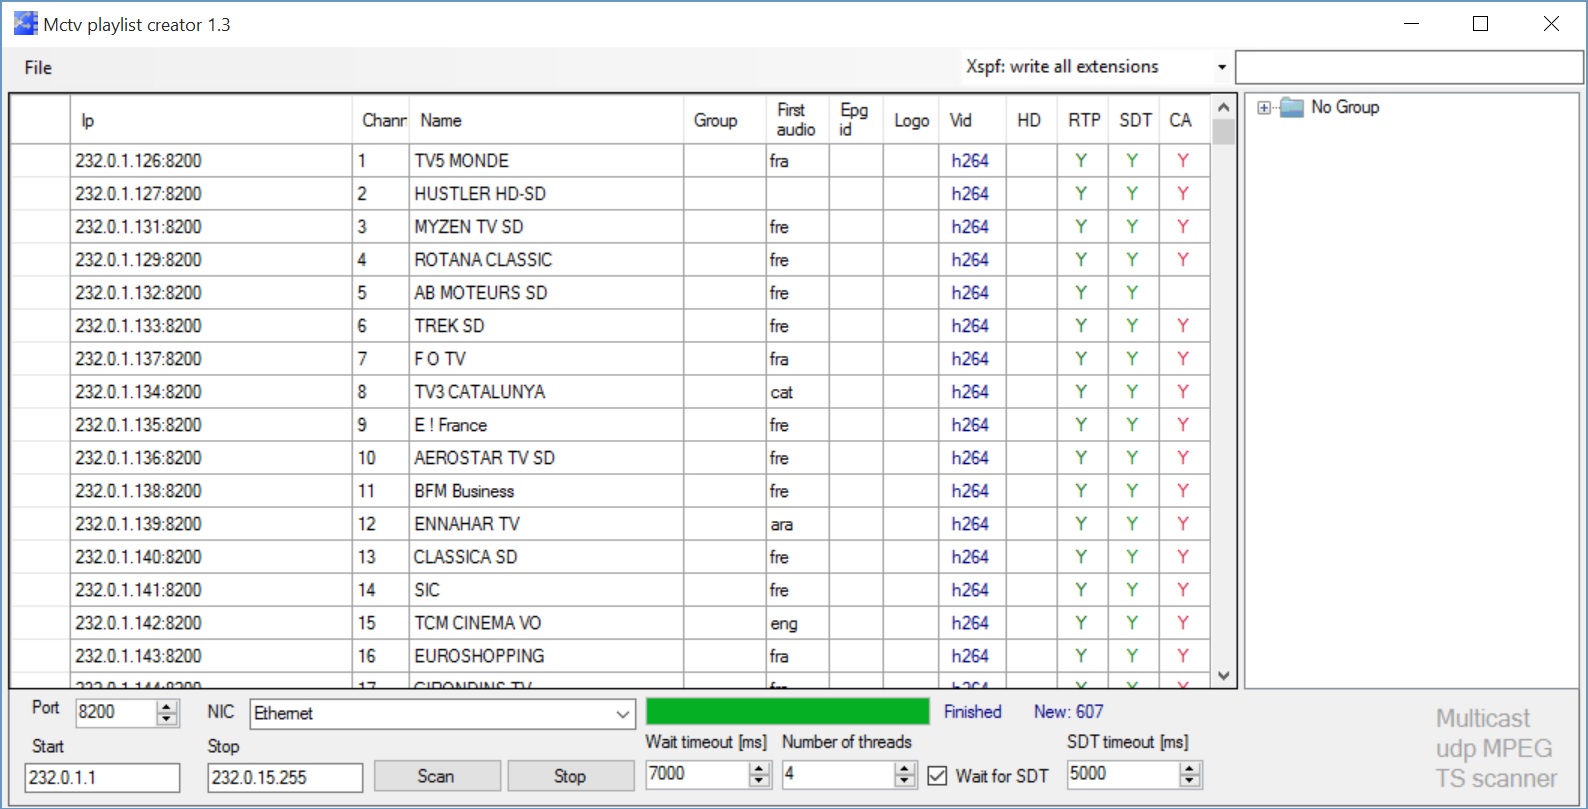The height and width of the screenshot is (809, 1588).
Task: Increase the Port value with up arrow
Action: (x=167, y=706)
